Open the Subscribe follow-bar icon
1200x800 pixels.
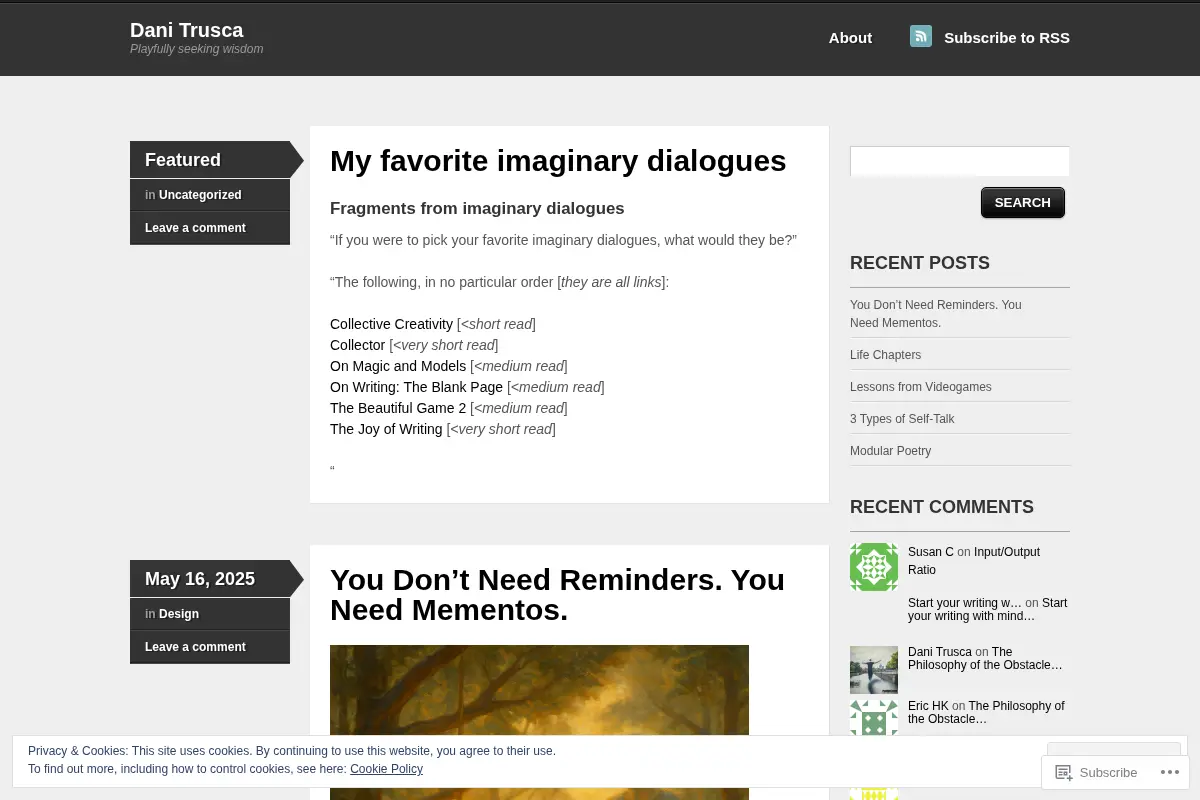(1064, 772)
